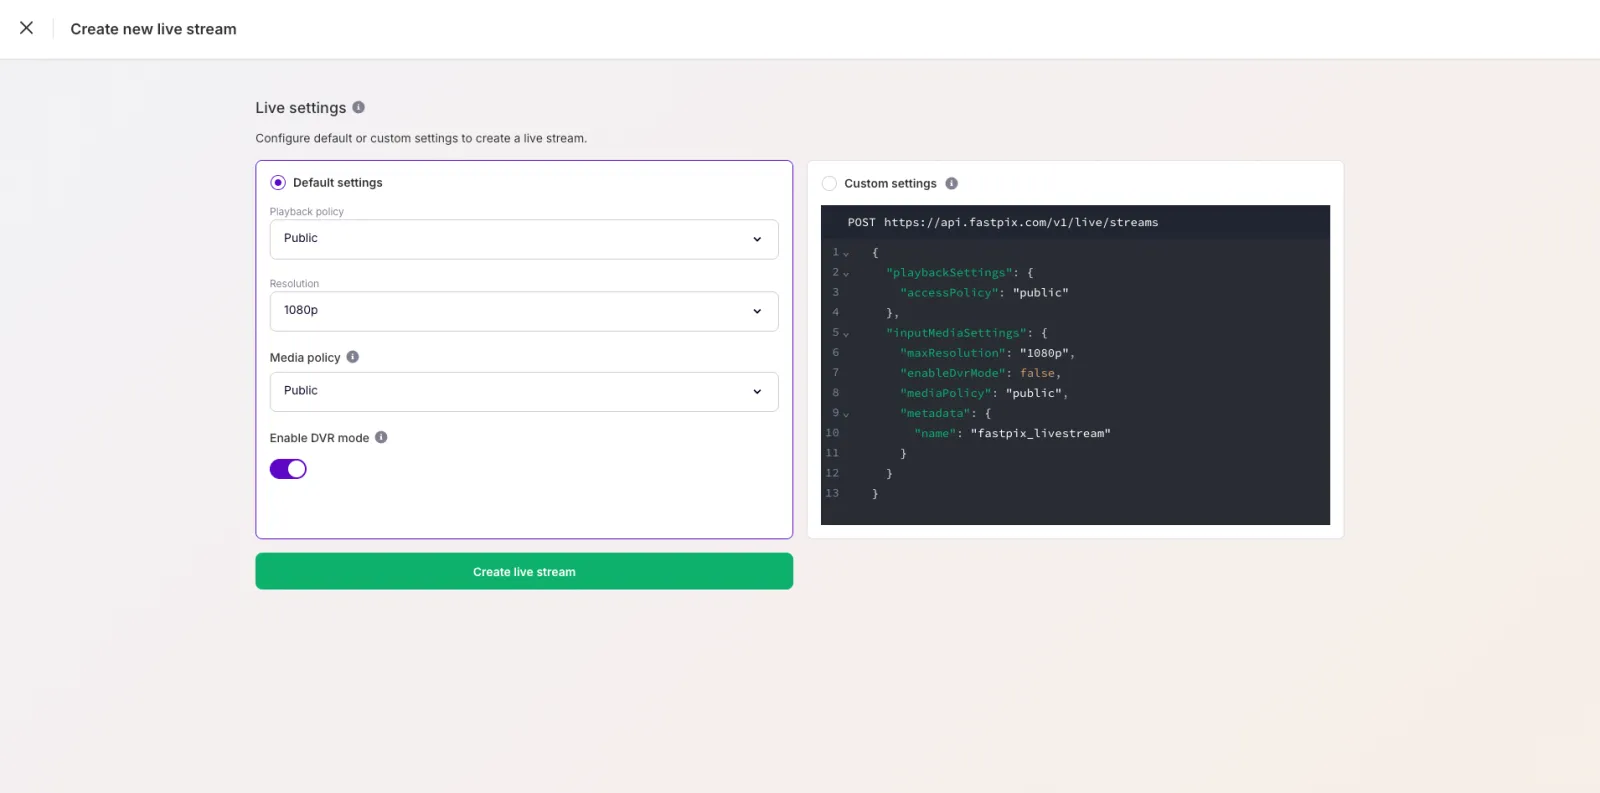The width and height of the screenshot is (1600, 793).
Task: Click the "fastpix_livestream" name value in code
Action: pos(1040,433)
